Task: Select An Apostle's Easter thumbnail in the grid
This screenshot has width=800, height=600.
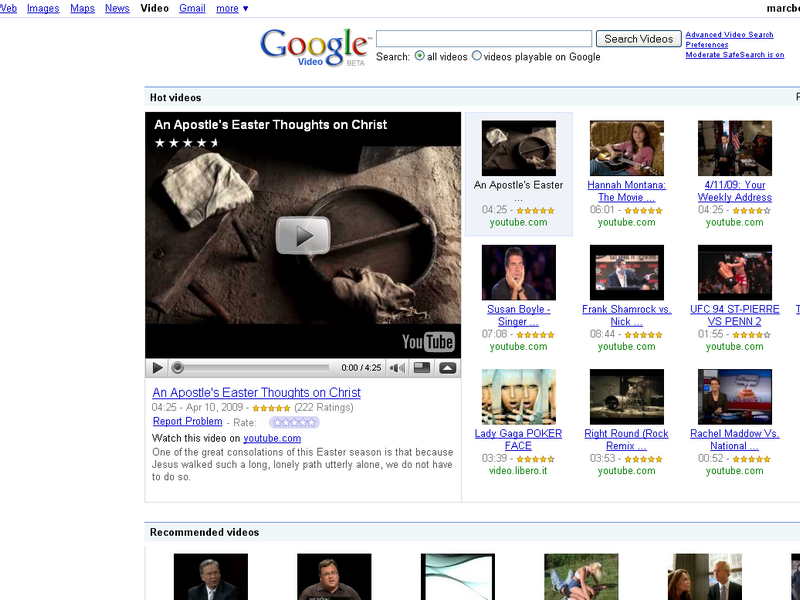Action: (x=518, y=148)
